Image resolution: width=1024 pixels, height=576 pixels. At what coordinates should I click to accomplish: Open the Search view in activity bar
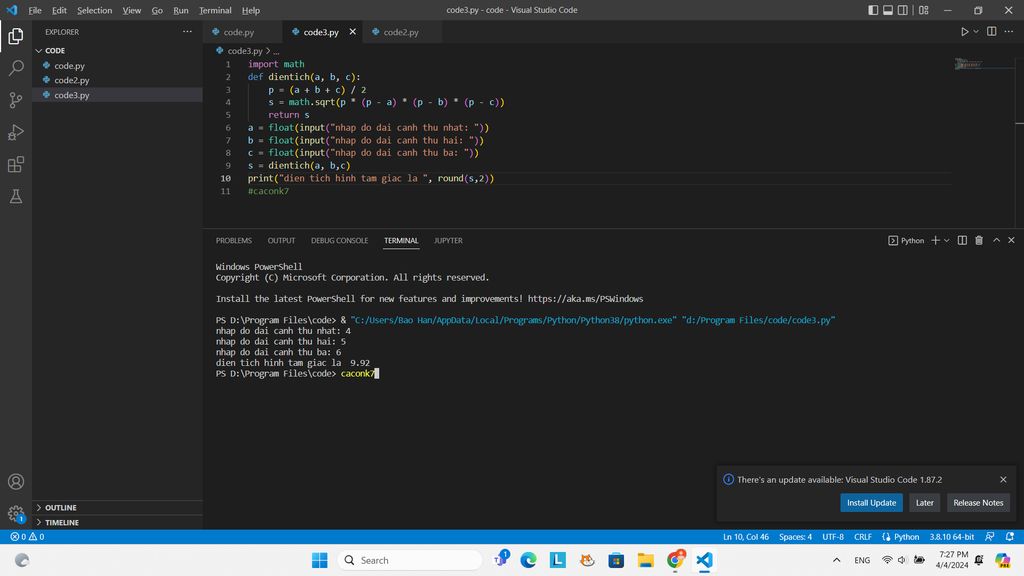coord(16,68)
